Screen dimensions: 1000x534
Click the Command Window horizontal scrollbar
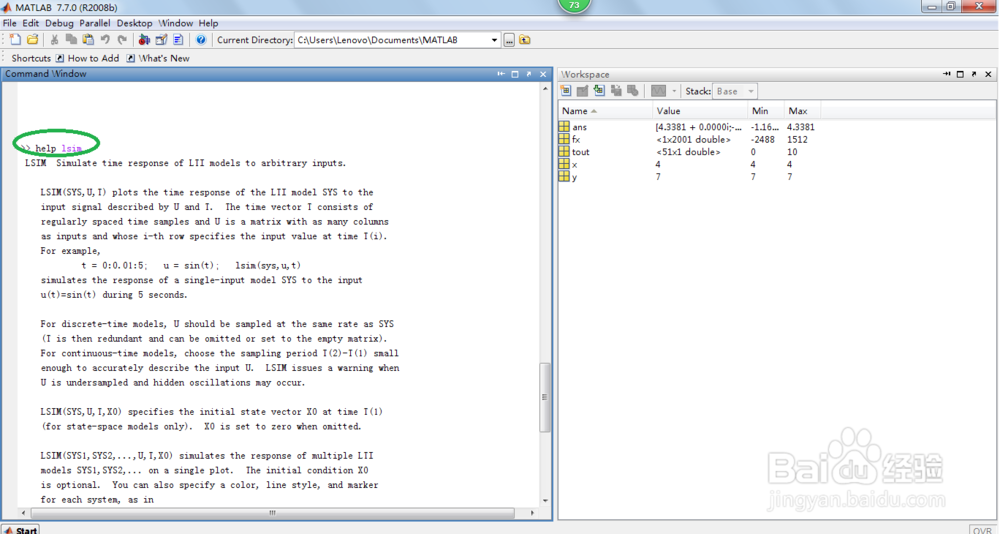click(272, 512)
